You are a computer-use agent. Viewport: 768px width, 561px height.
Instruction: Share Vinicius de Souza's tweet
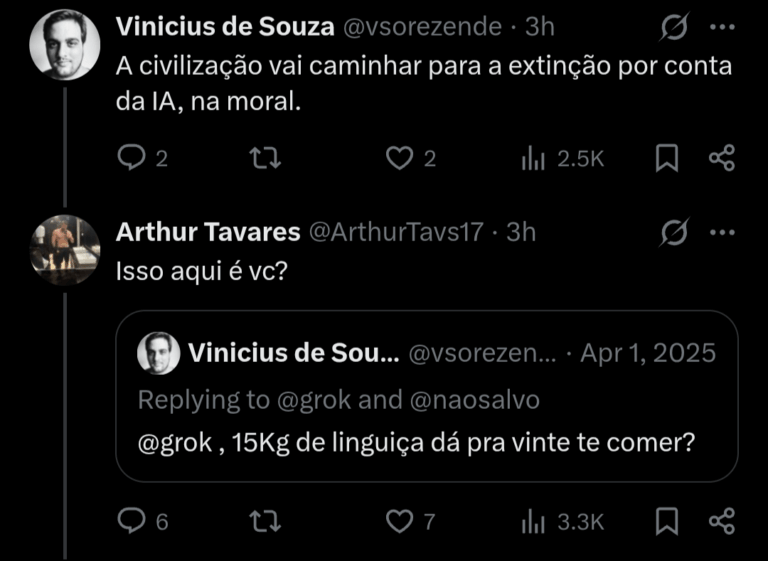coord(721,158)
